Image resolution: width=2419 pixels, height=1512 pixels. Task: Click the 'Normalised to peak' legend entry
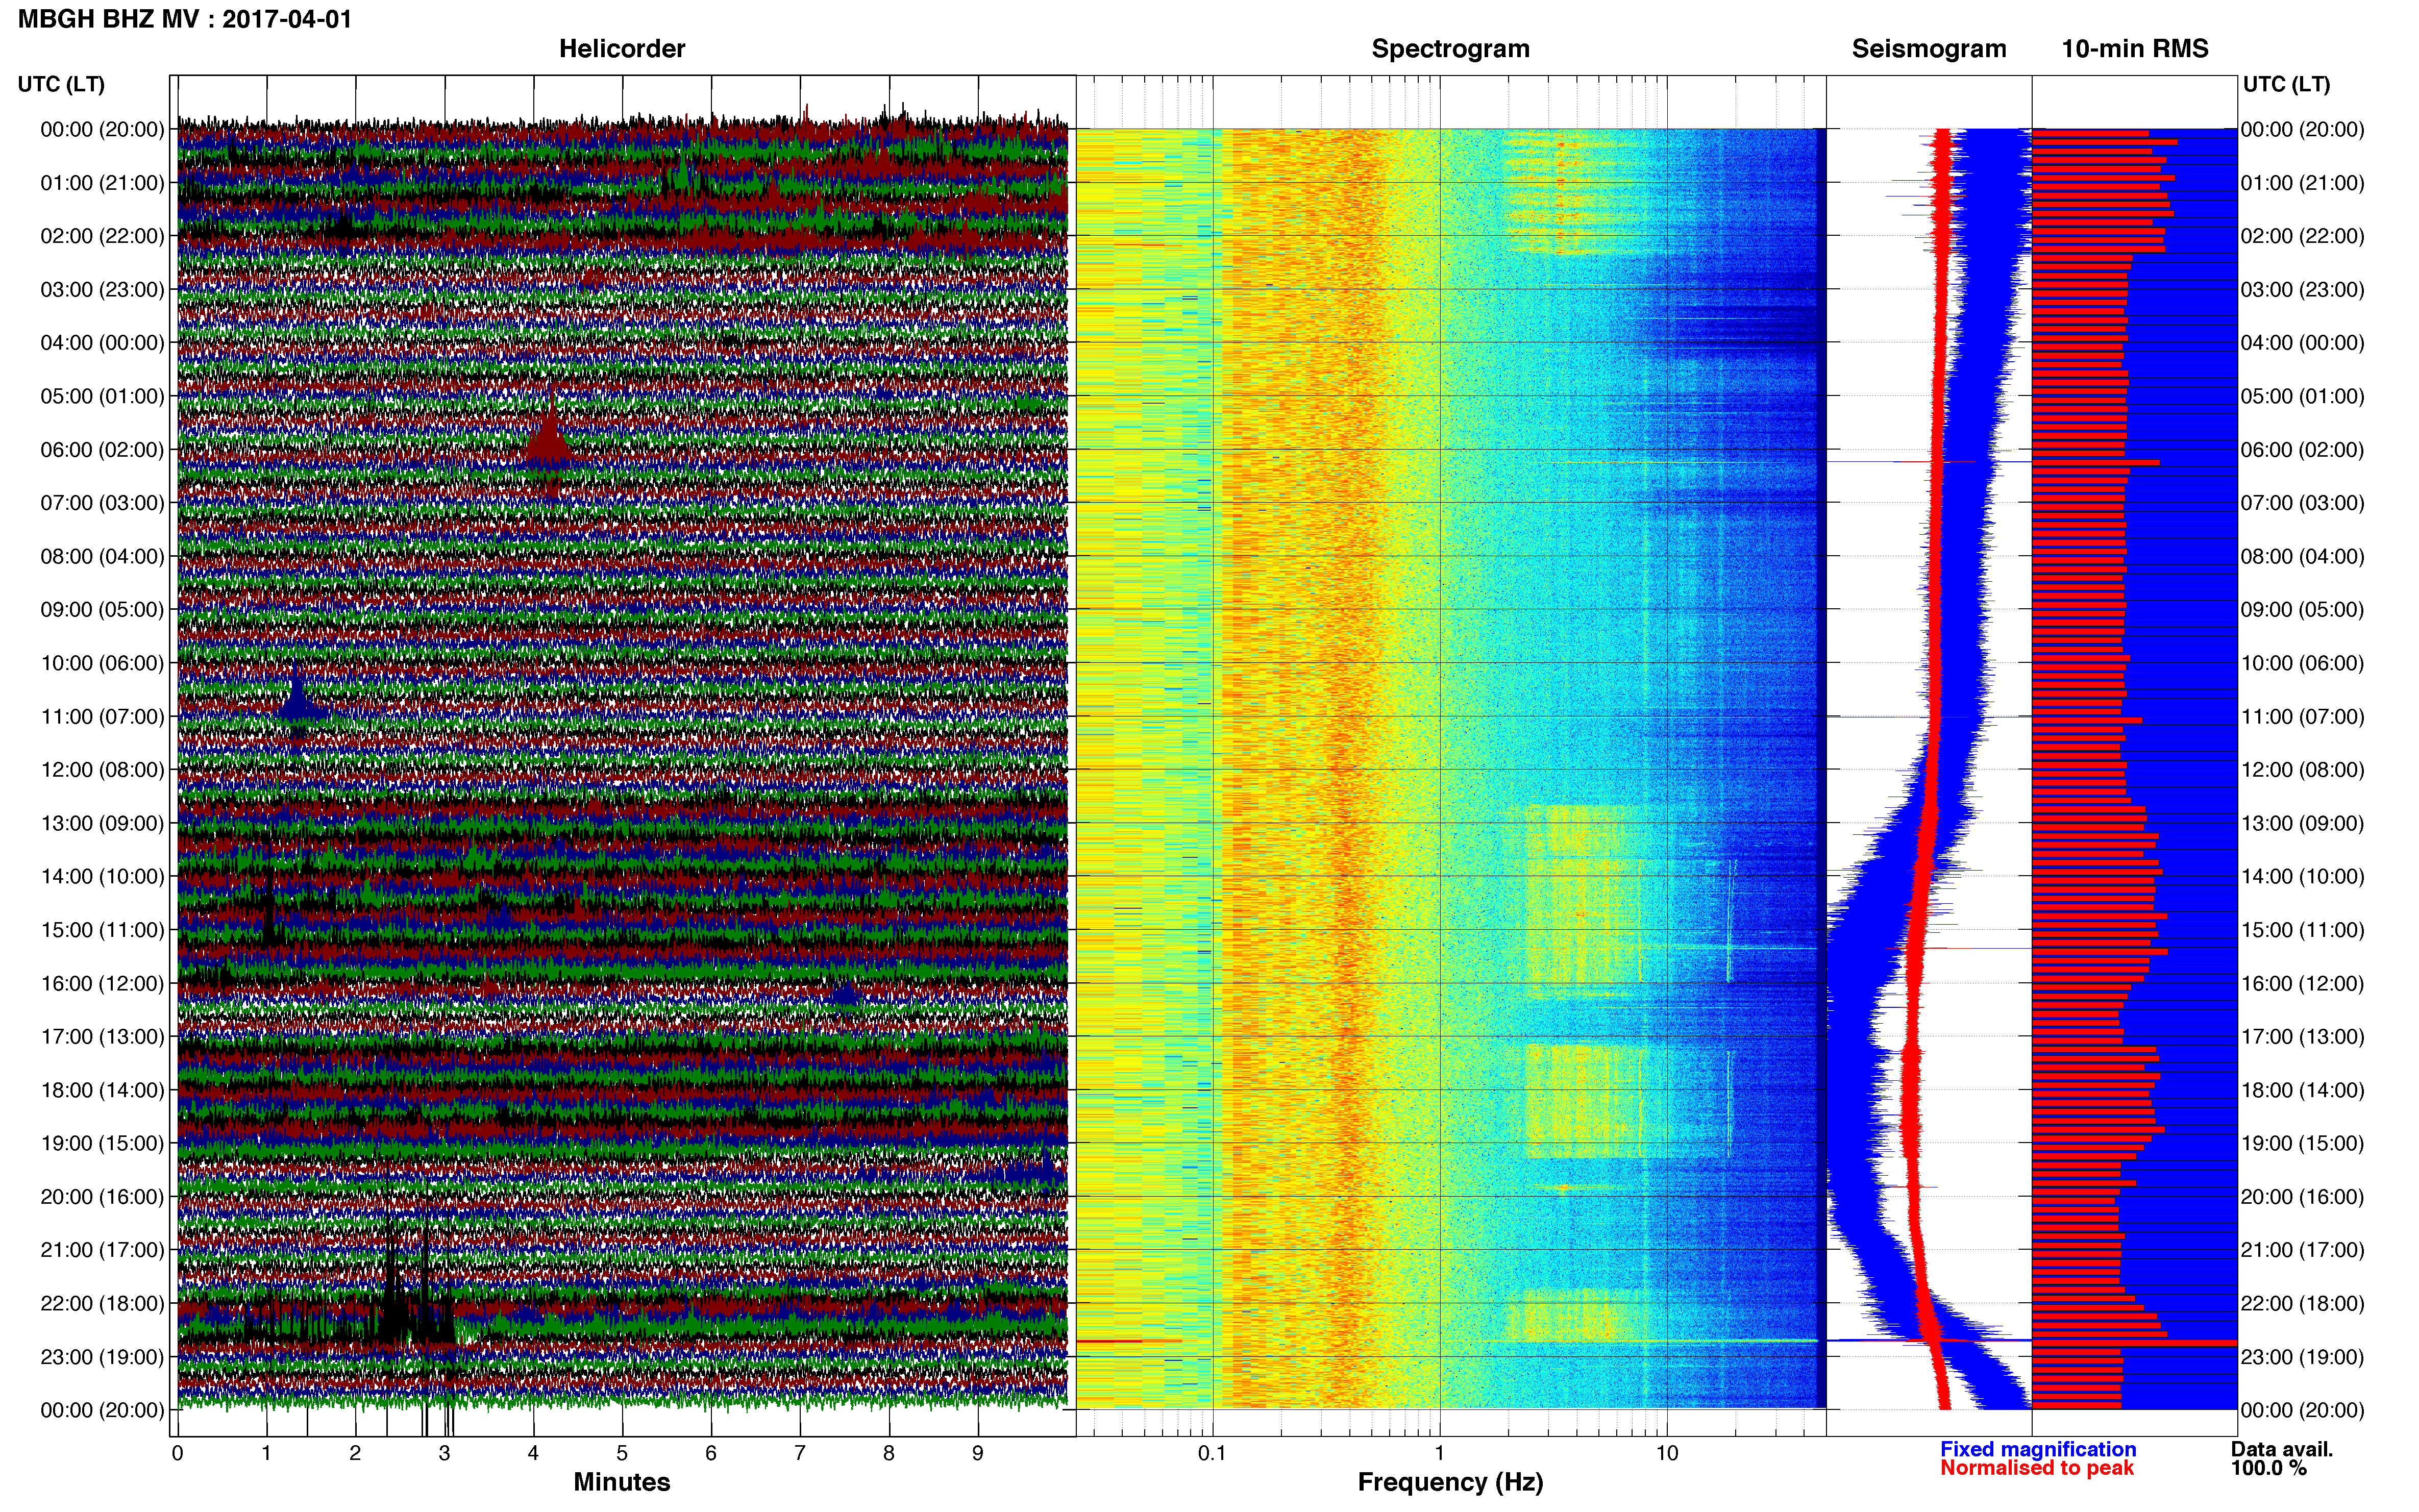coord(2037,1468)
